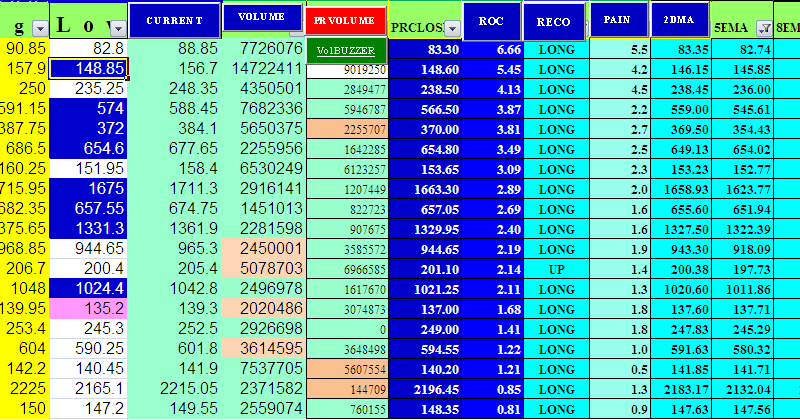Open the active filter on the 5EMA column
This screenshot has height=420, width=800.
764,29
